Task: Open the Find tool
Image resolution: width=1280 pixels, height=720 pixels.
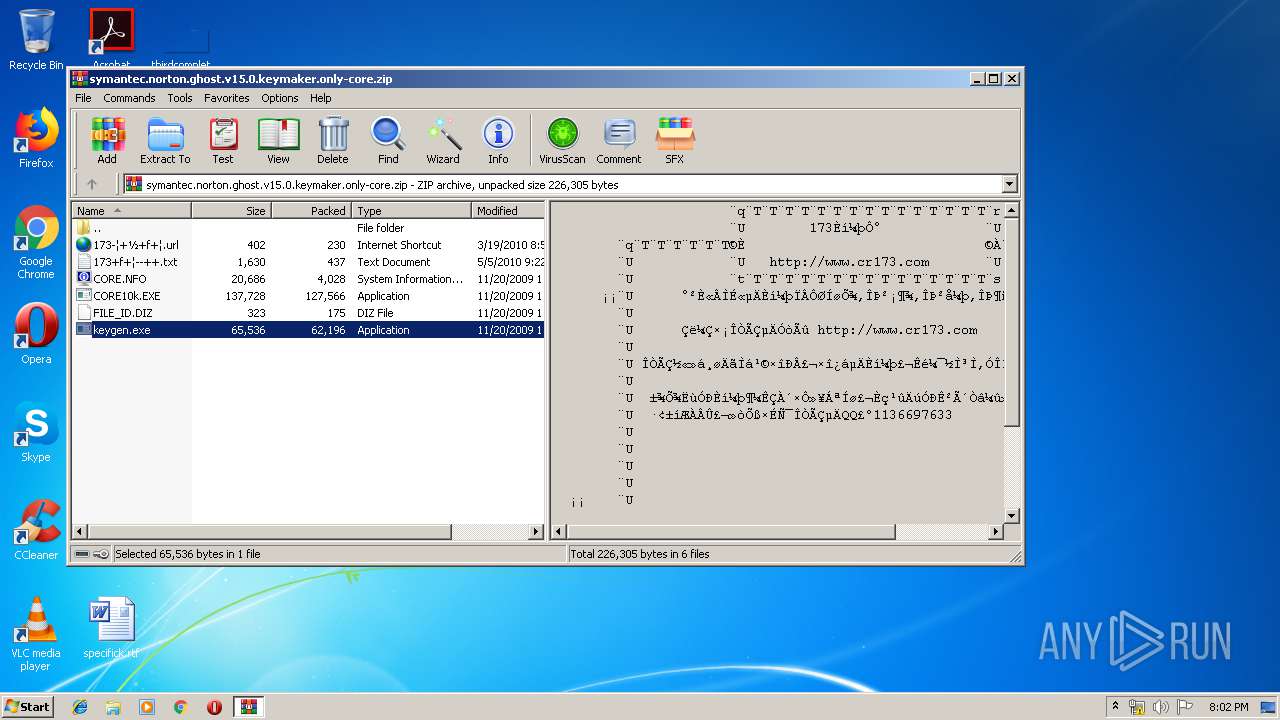Action: click(388, 141)
